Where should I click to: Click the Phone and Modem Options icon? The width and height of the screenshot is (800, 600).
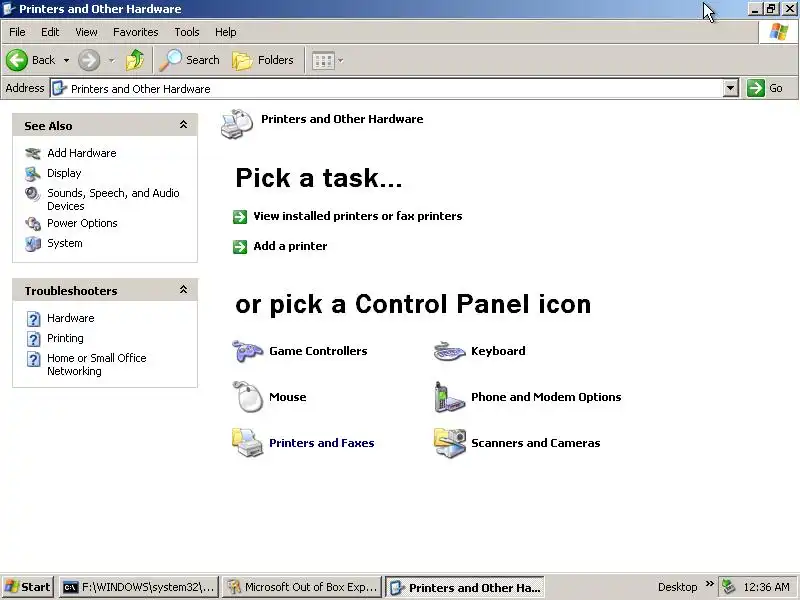coord(449,396)
